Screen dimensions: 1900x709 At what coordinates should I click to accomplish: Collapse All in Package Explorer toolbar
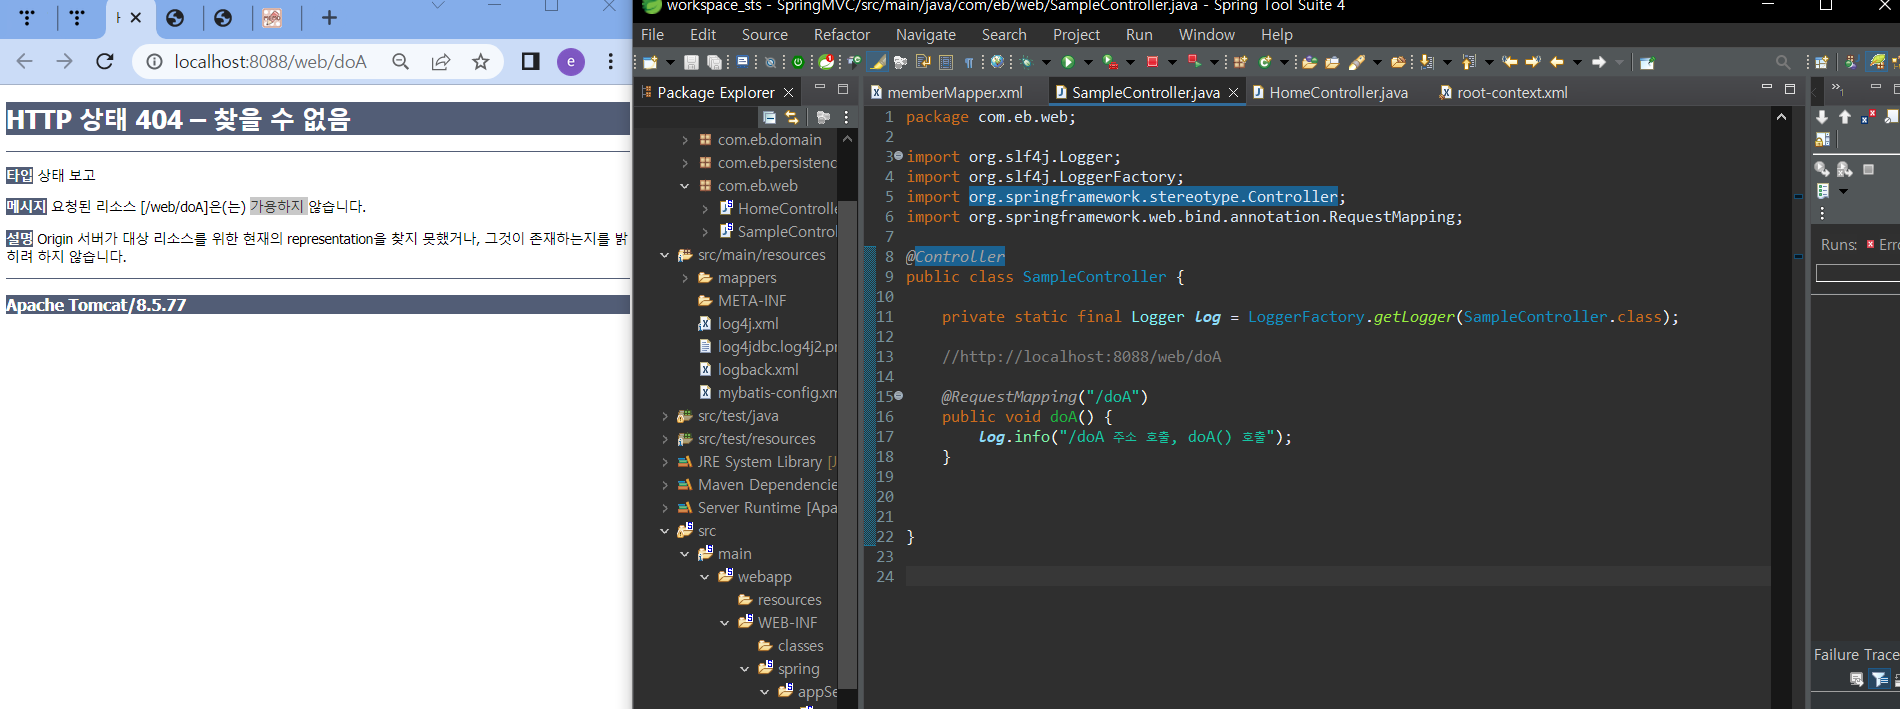pyautogui.click(x=769, y=117)
